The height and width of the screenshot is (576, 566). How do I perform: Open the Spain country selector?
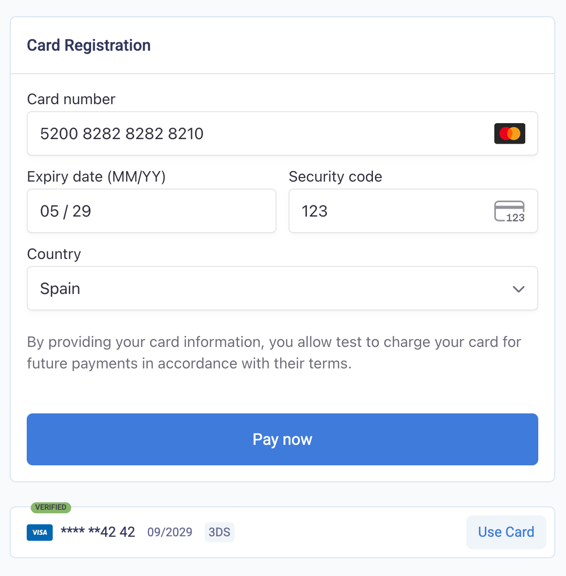point(282,288)
